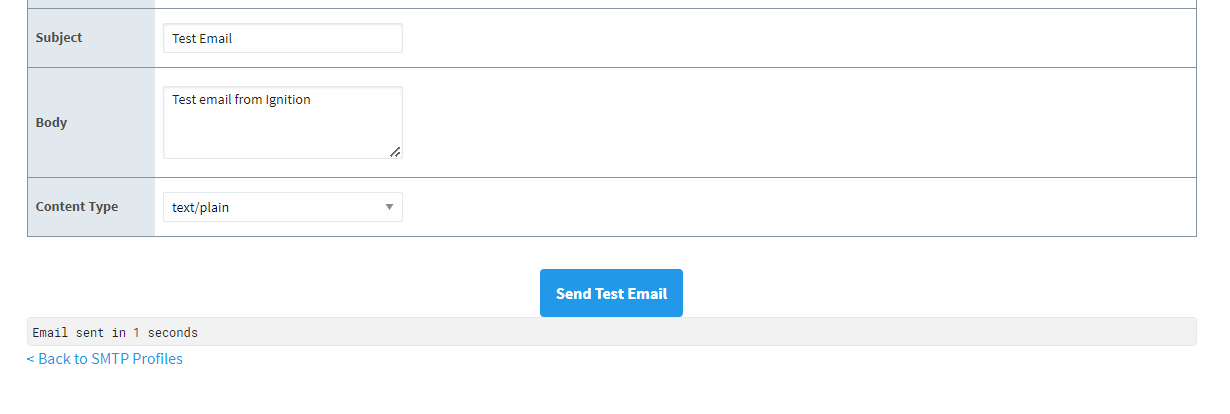Focus the Subject input field

pos(282,38)
